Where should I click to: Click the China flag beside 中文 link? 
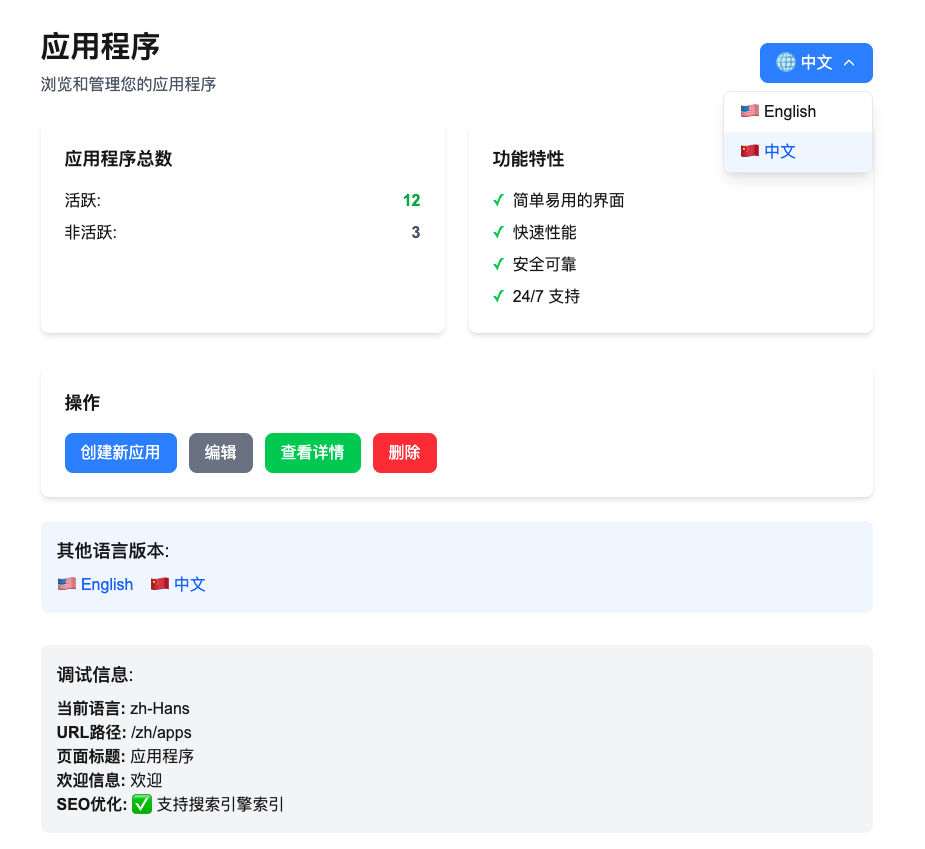tap(160, 584)
